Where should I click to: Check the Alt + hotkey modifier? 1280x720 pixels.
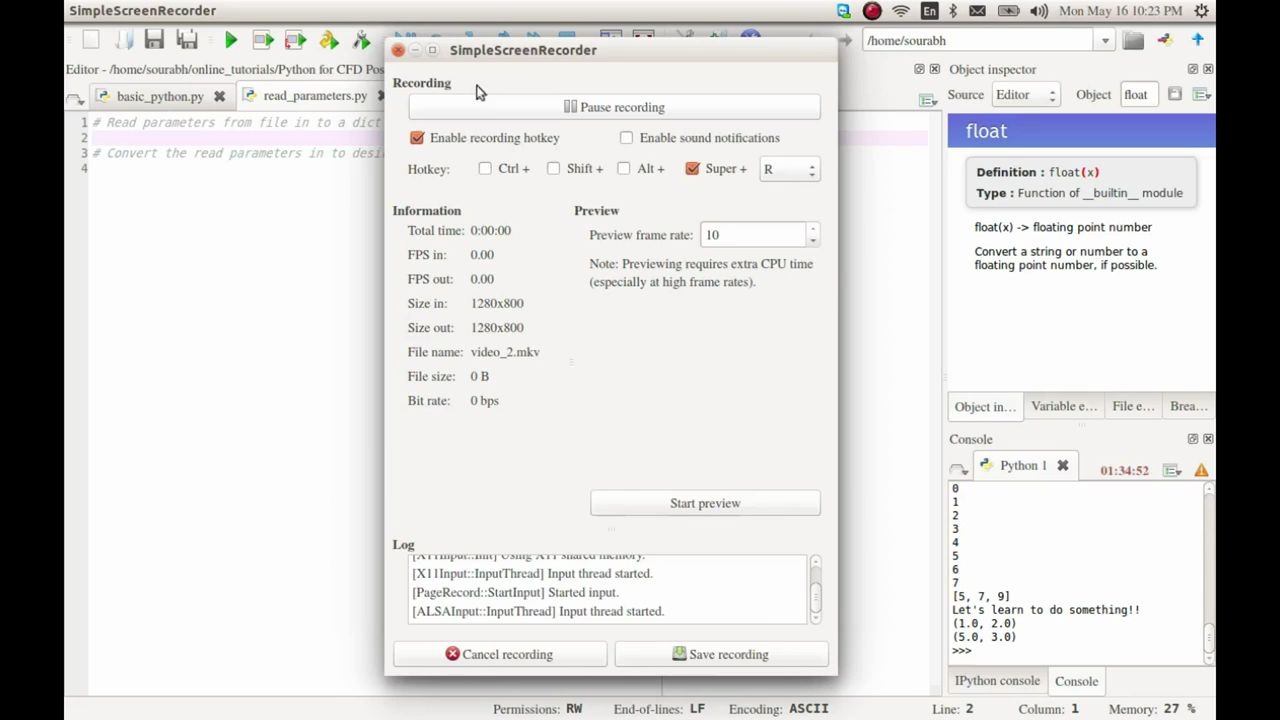(624, 169)
